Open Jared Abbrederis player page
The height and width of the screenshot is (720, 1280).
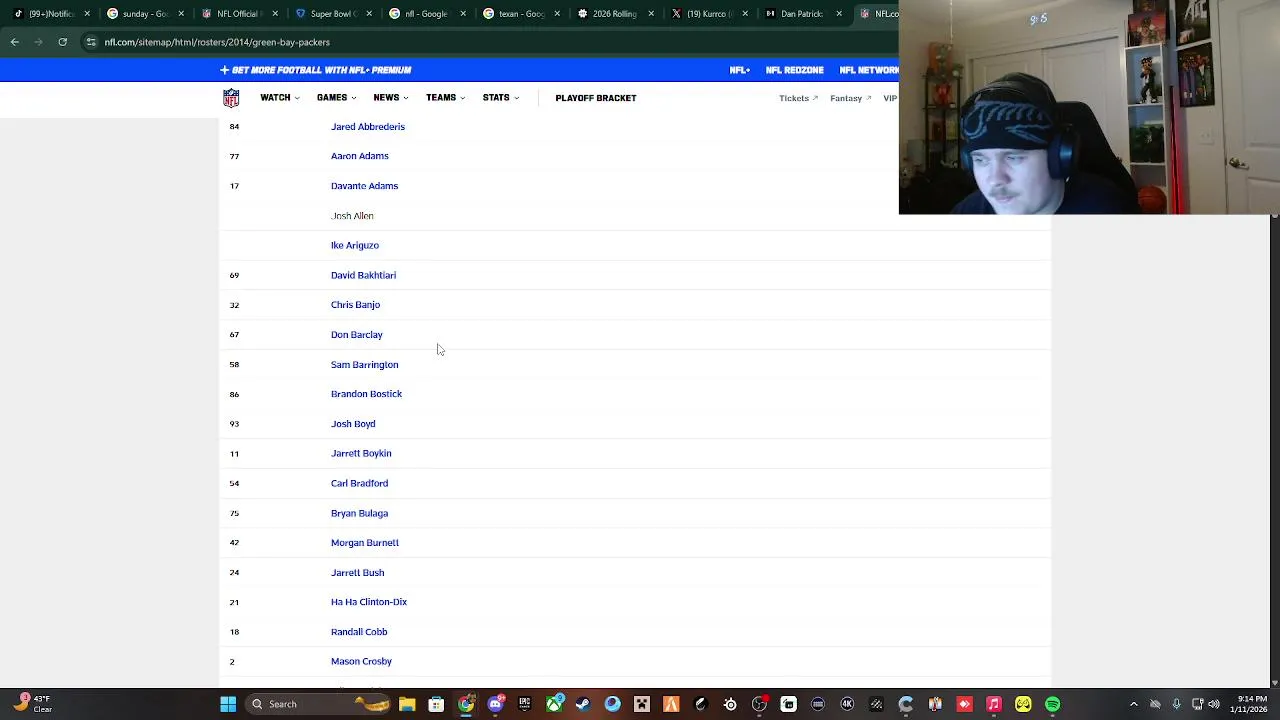pos(368,127)
